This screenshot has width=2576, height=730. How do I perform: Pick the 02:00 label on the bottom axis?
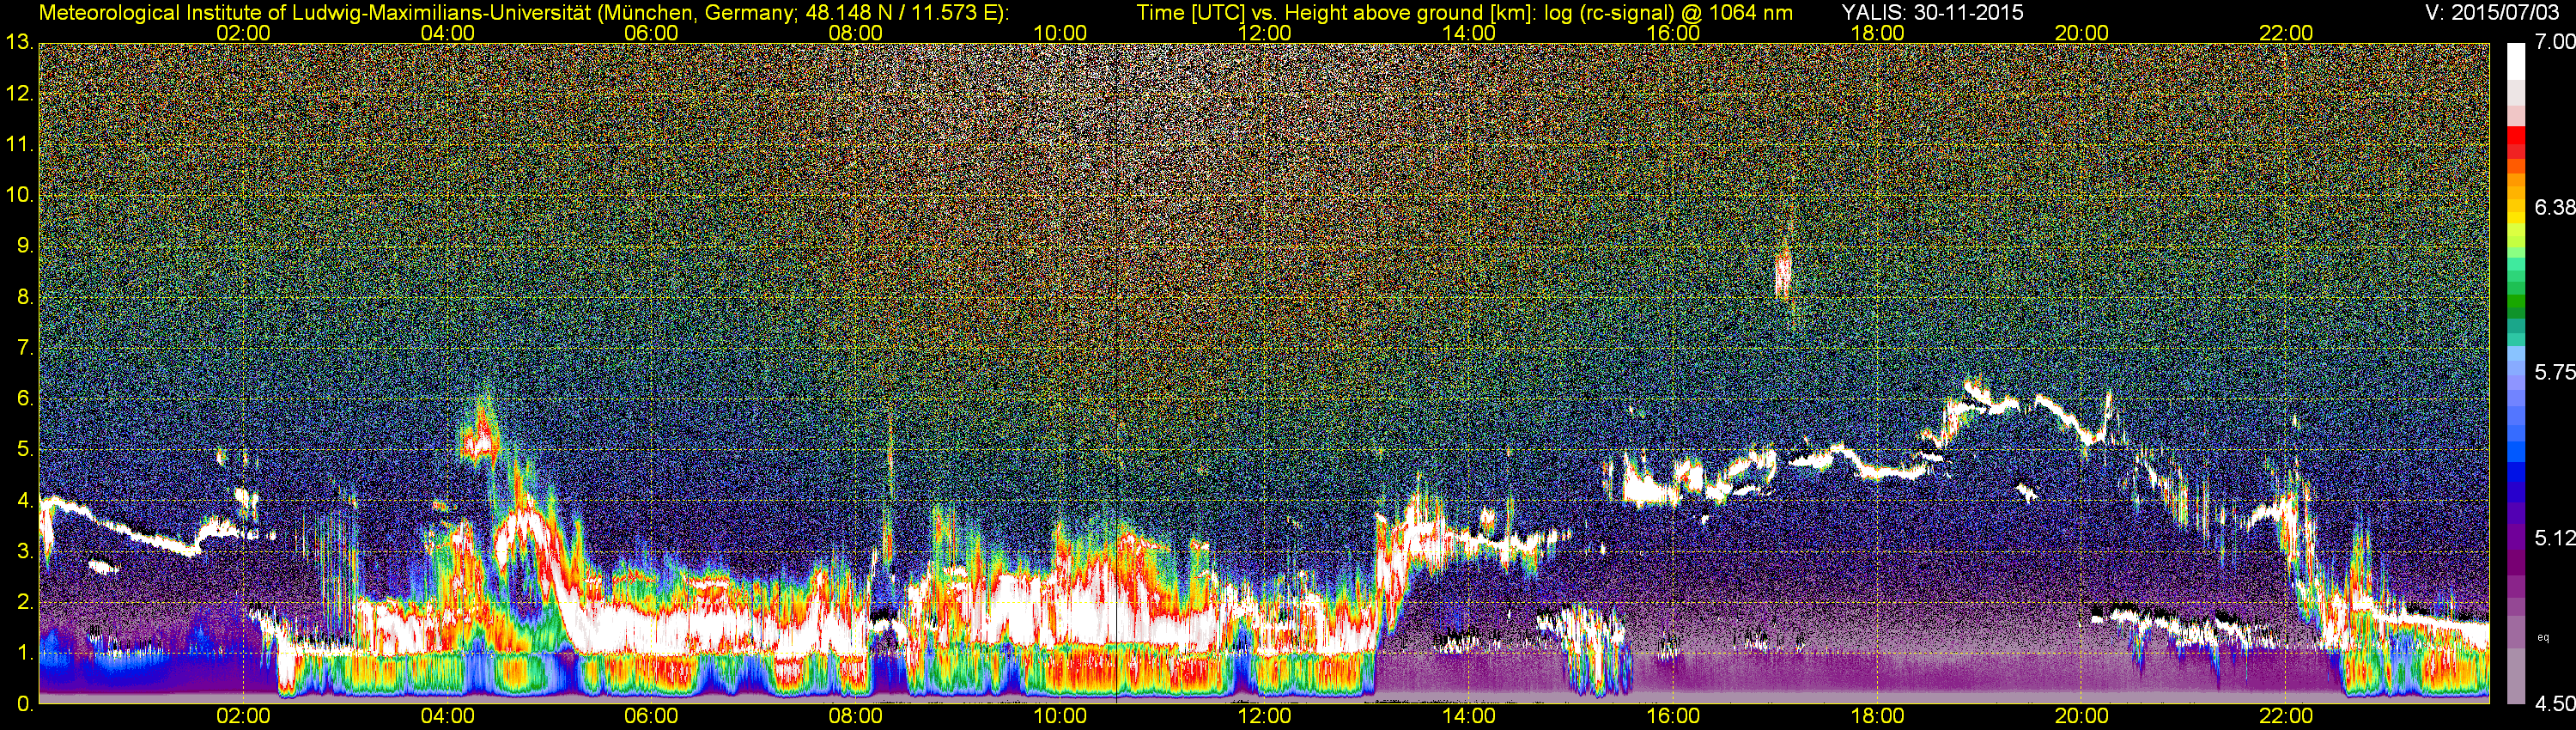tap(244, 716)
